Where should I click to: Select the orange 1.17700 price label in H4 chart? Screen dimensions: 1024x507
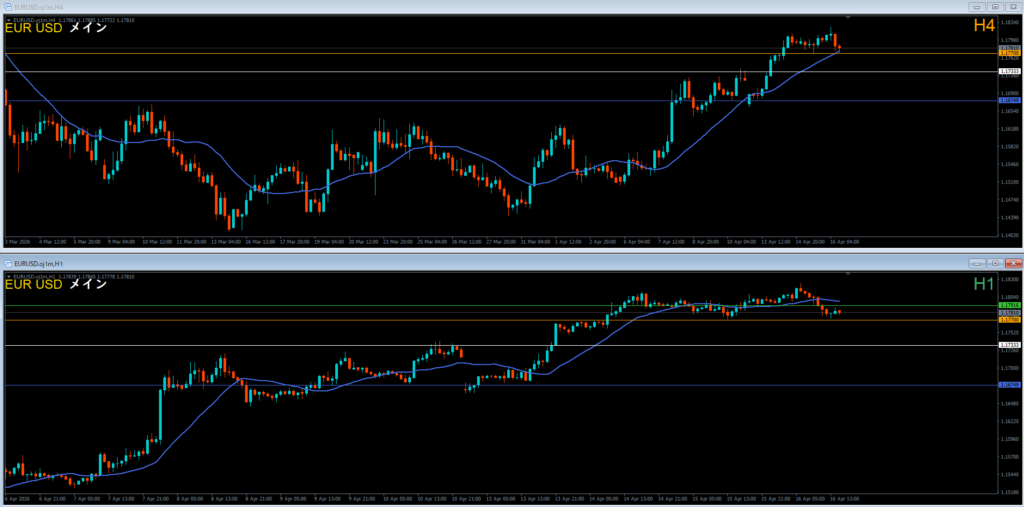[1009, 52]
